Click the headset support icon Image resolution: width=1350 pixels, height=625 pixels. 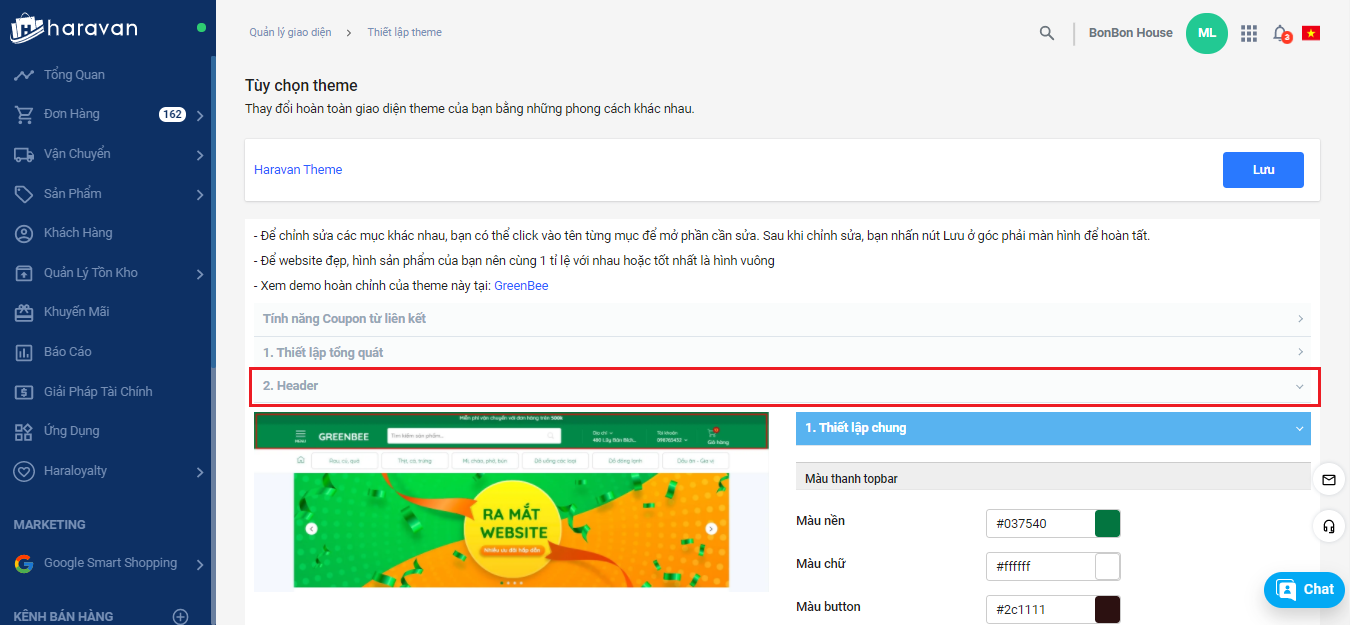(x=1329, y=526)
